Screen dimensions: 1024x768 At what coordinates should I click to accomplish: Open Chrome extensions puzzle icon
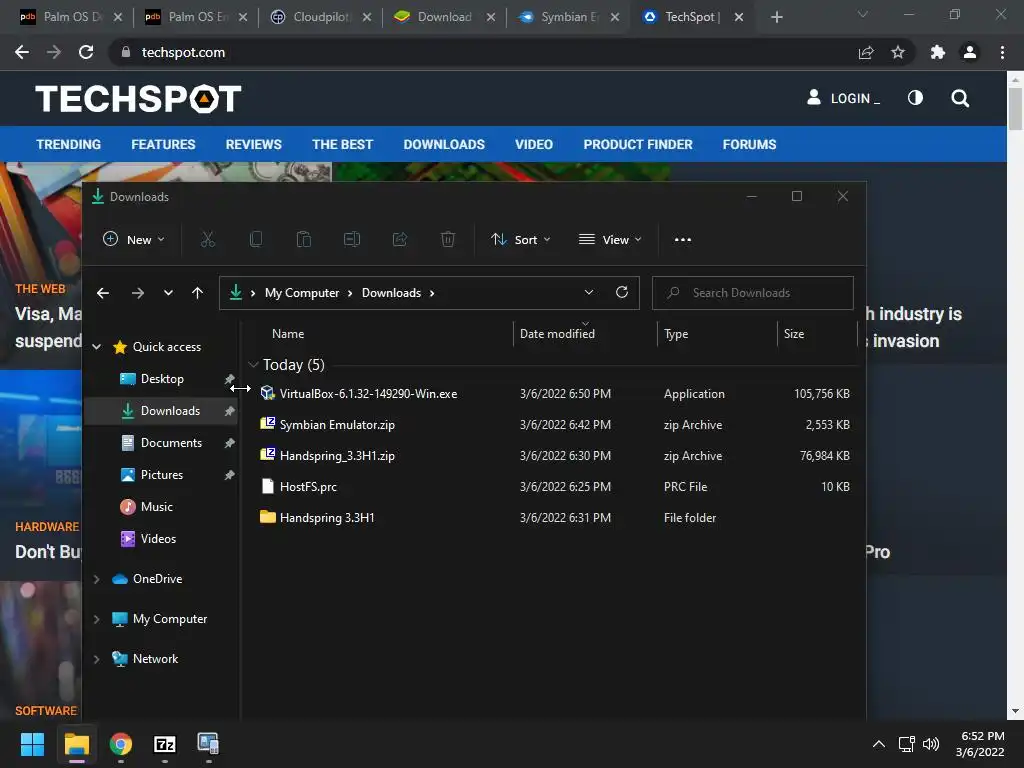tap(938, 52)
